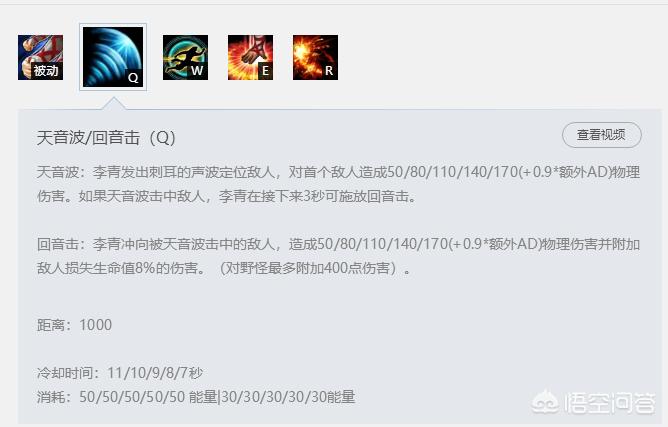Select the passive skill icon labeled 被动
The image size is (668, 427).
40,58
